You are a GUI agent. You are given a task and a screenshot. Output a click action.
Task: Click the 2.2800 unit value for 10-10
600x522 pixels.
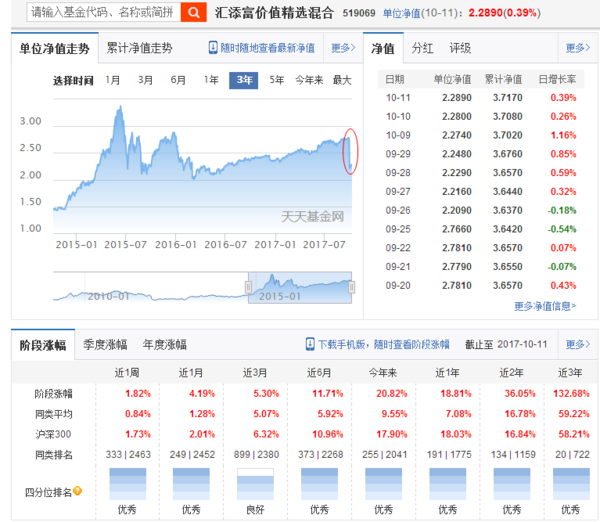[457, 116]
